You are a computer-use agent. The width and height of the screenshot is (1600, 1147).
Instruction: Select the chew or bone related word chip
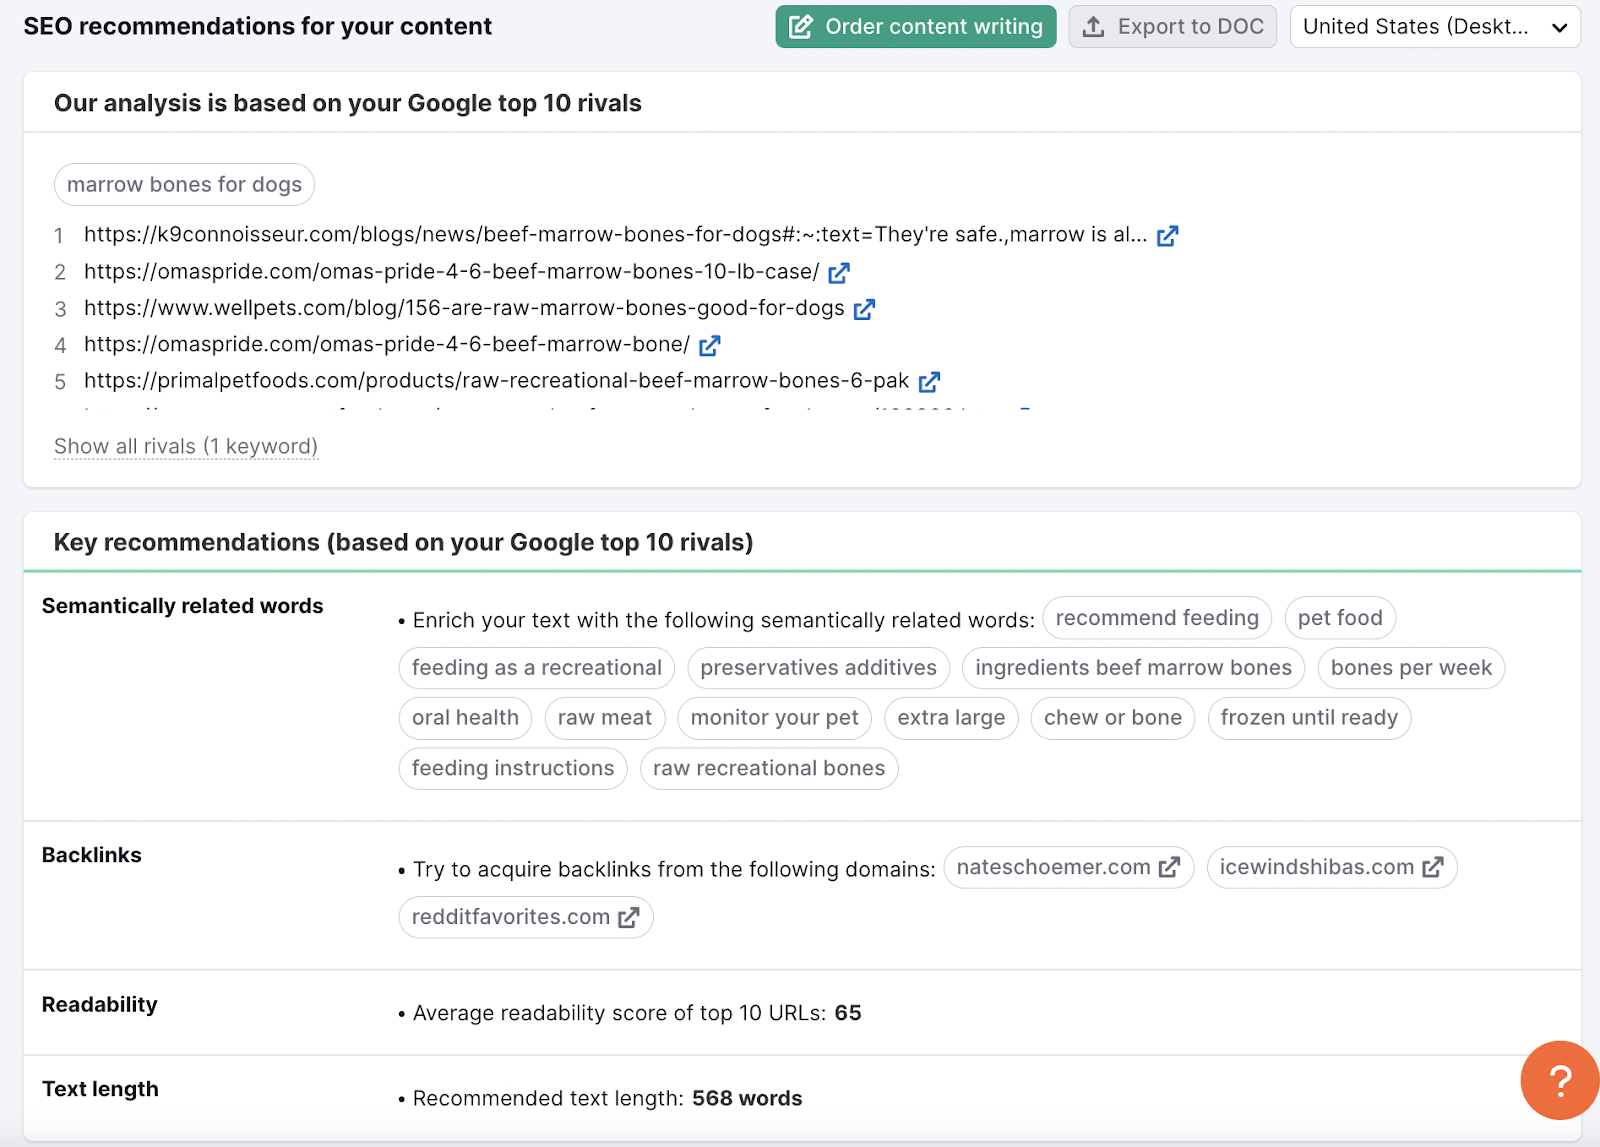1112,717
